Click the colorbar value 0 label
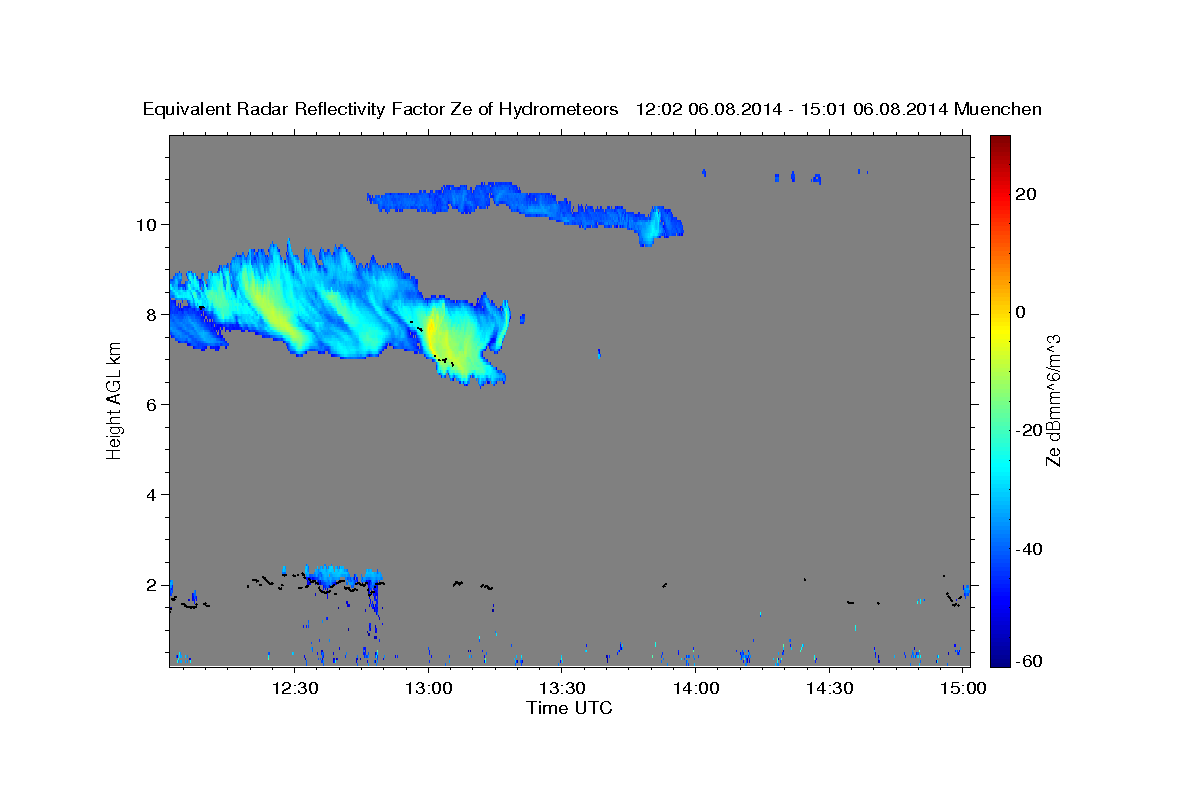 pos(1021,312)
